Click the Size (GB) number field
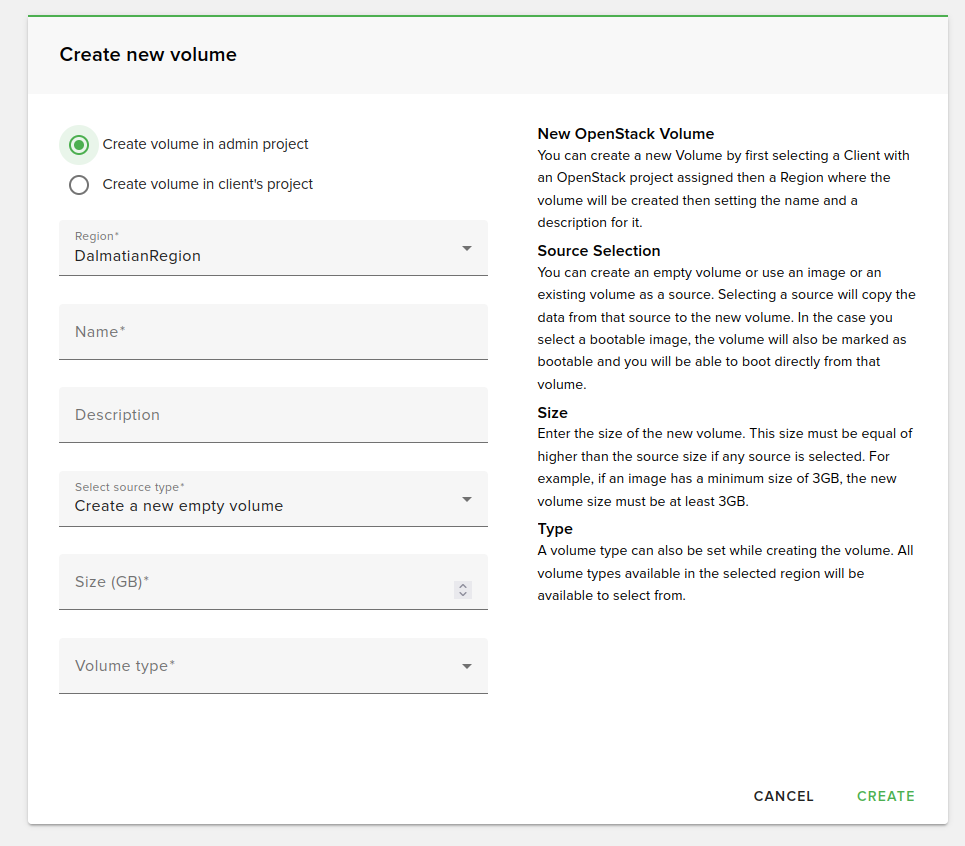 [250, 582]
